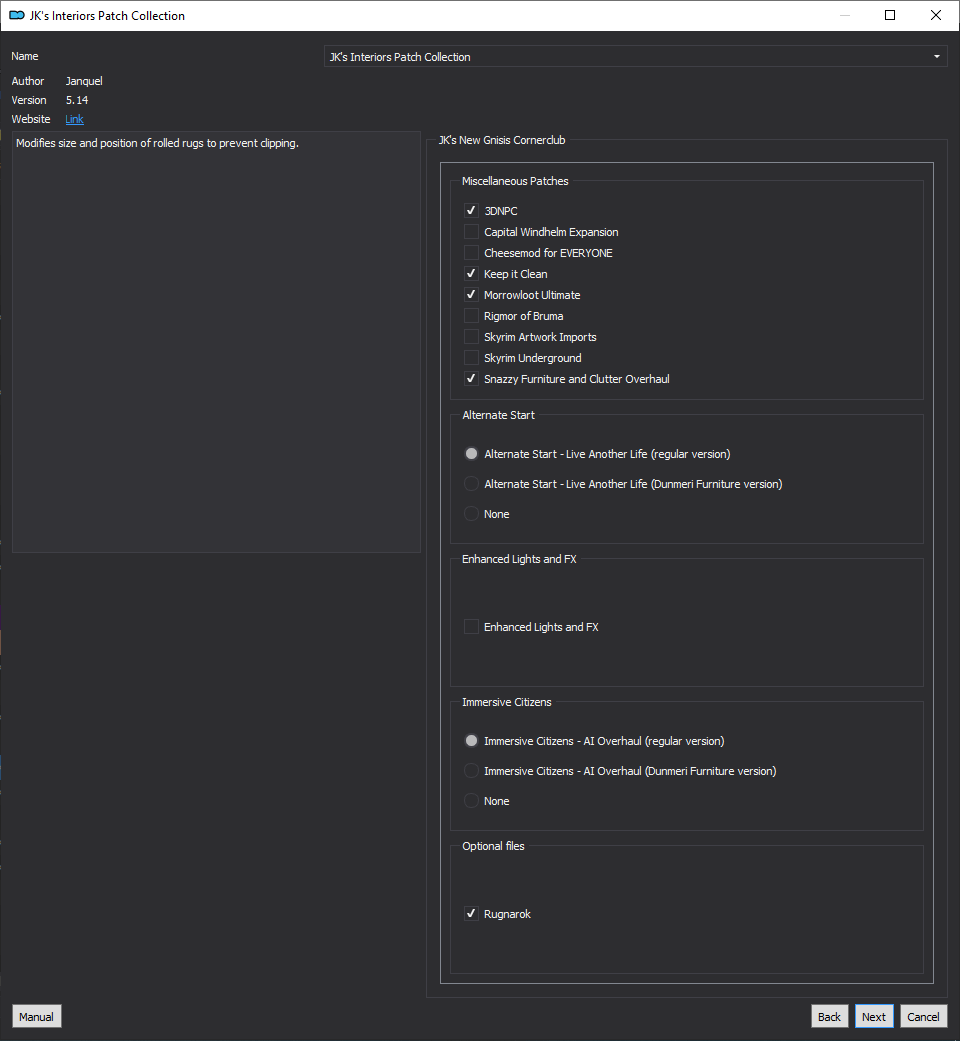Toggle Morrowloot Ultimate checkbox
Viewport: 960px width, 1041px height.
(x=471, y=295)
